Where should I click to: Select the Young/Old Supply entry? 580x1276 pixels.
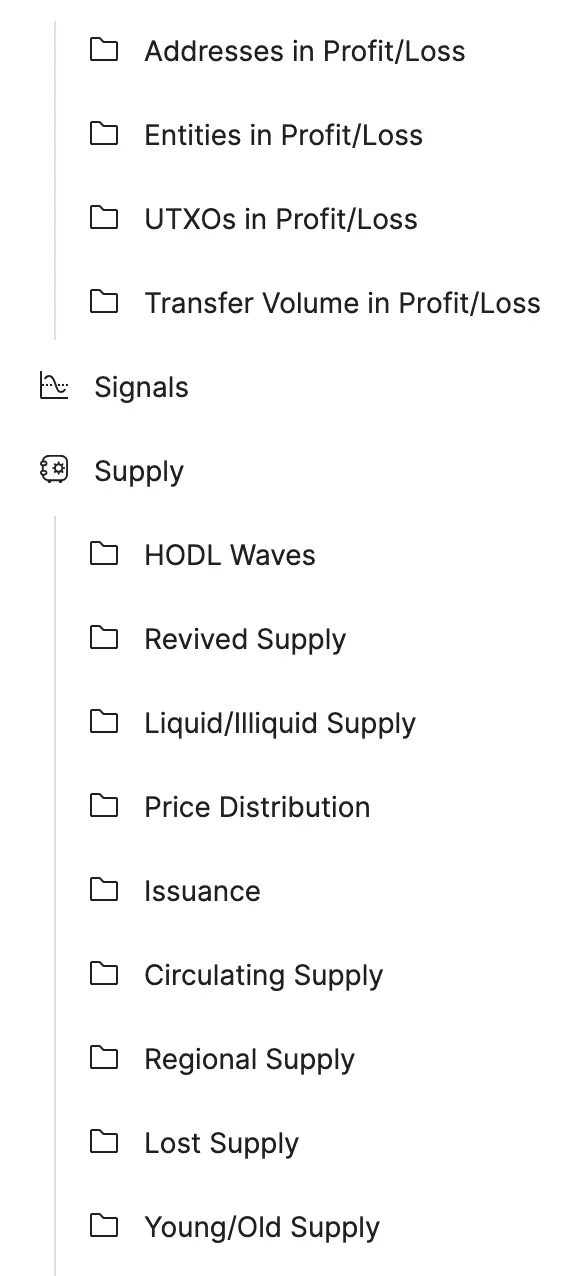(262, 1227)
